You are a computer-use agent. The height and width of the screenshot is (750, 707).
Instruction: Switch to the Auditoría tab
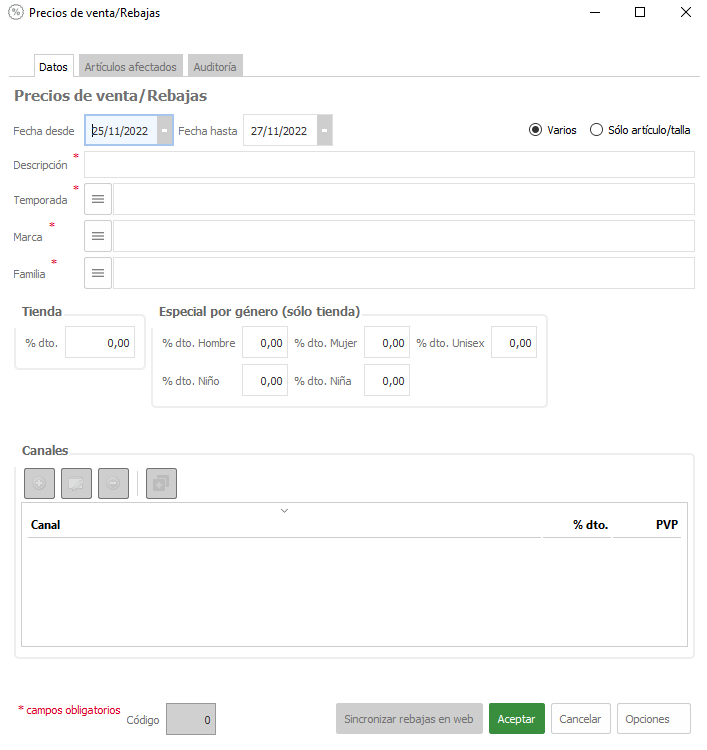click(215, 67)
